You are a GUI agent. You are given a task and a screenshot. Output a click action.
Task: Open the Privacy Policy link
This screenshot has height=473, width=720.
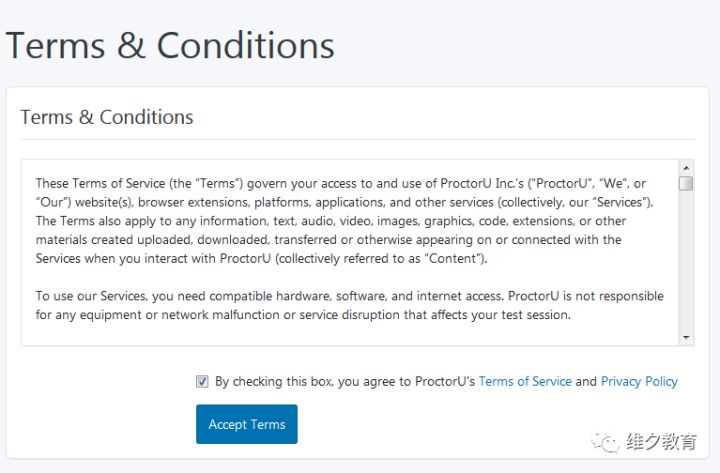pos(639,381)
